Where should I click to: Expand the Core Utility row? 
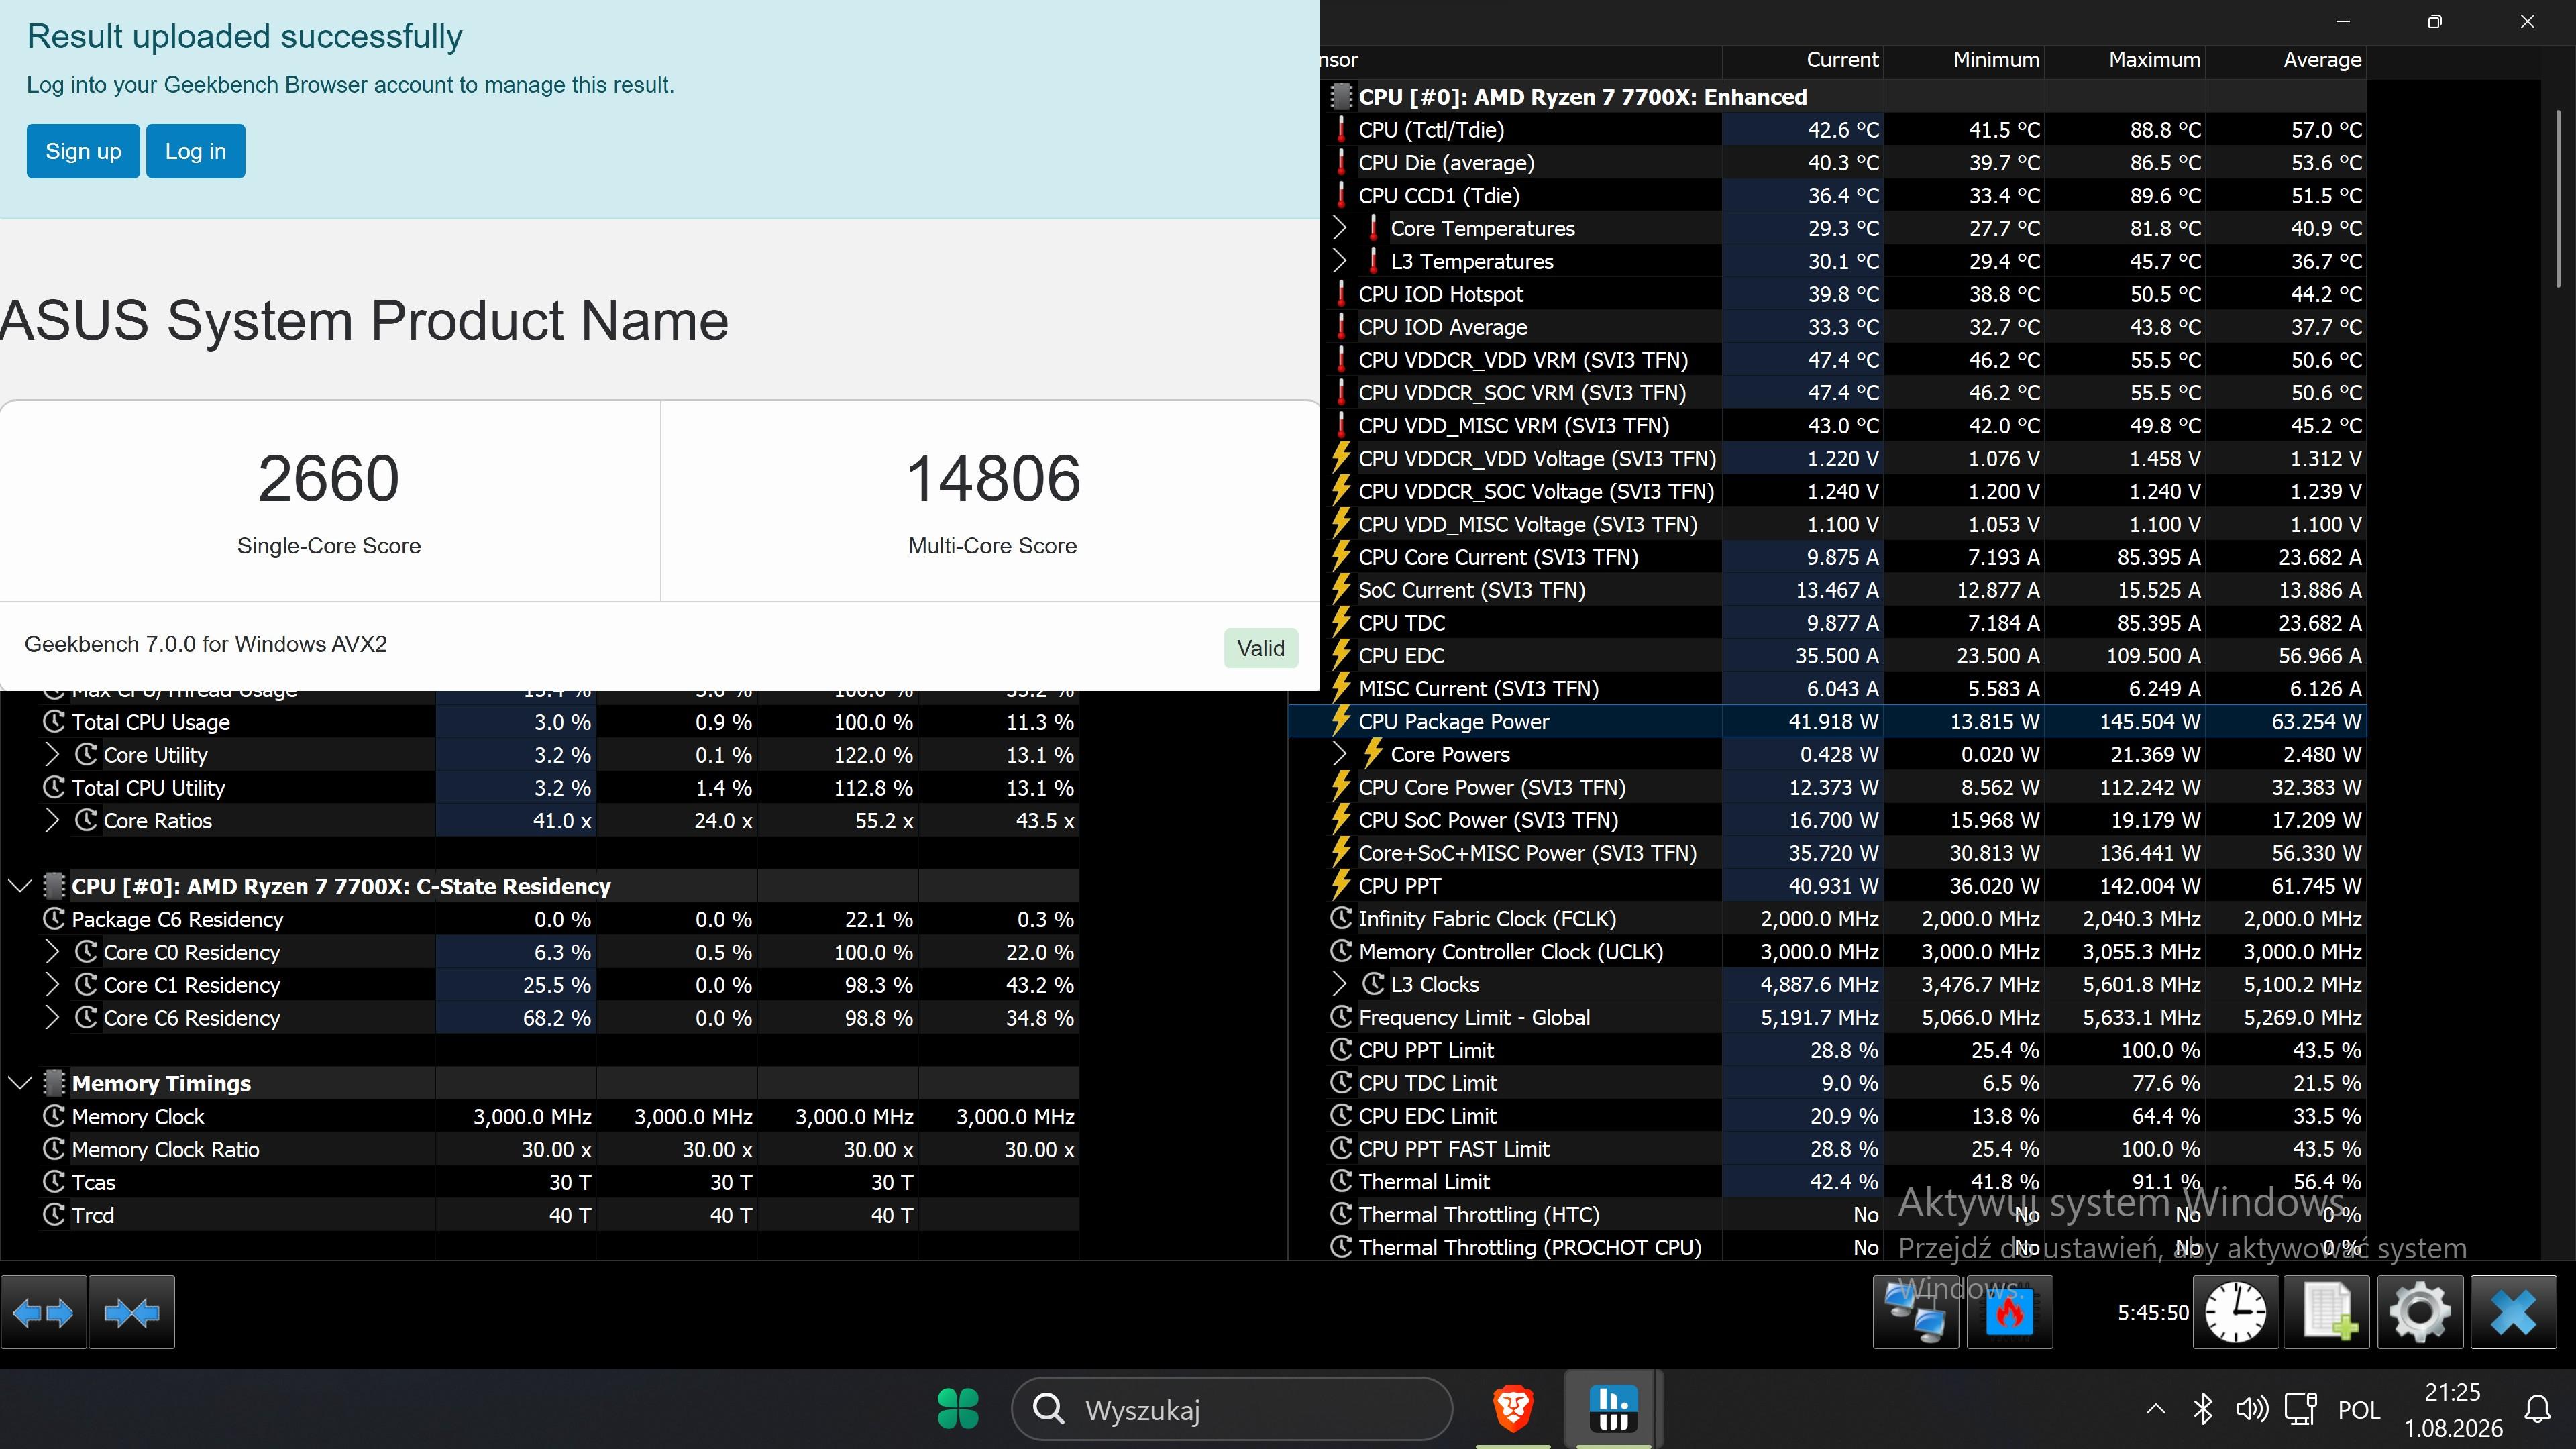(x=52, y=755)
